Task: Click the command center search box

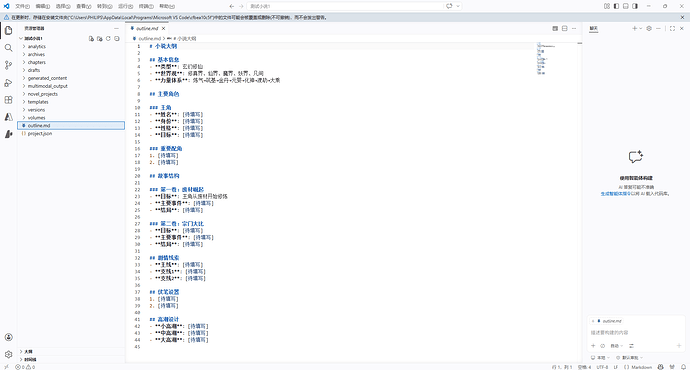Action: 345,6
